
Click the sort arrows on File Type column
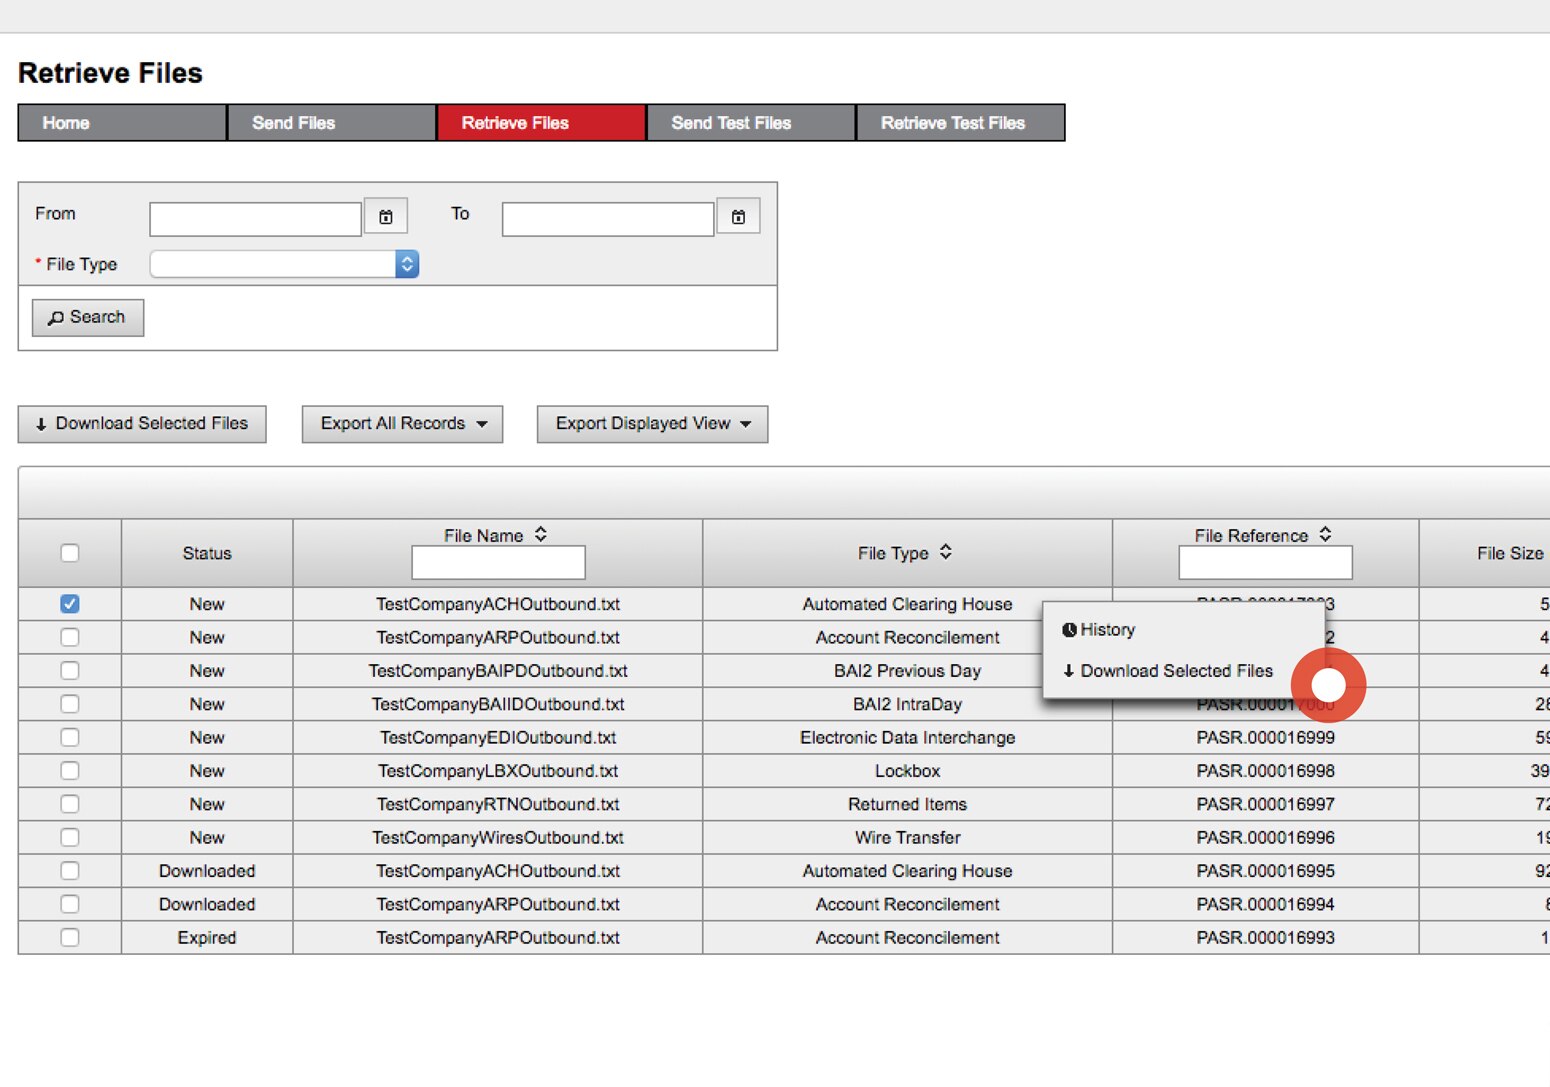(x=945, y=552)
